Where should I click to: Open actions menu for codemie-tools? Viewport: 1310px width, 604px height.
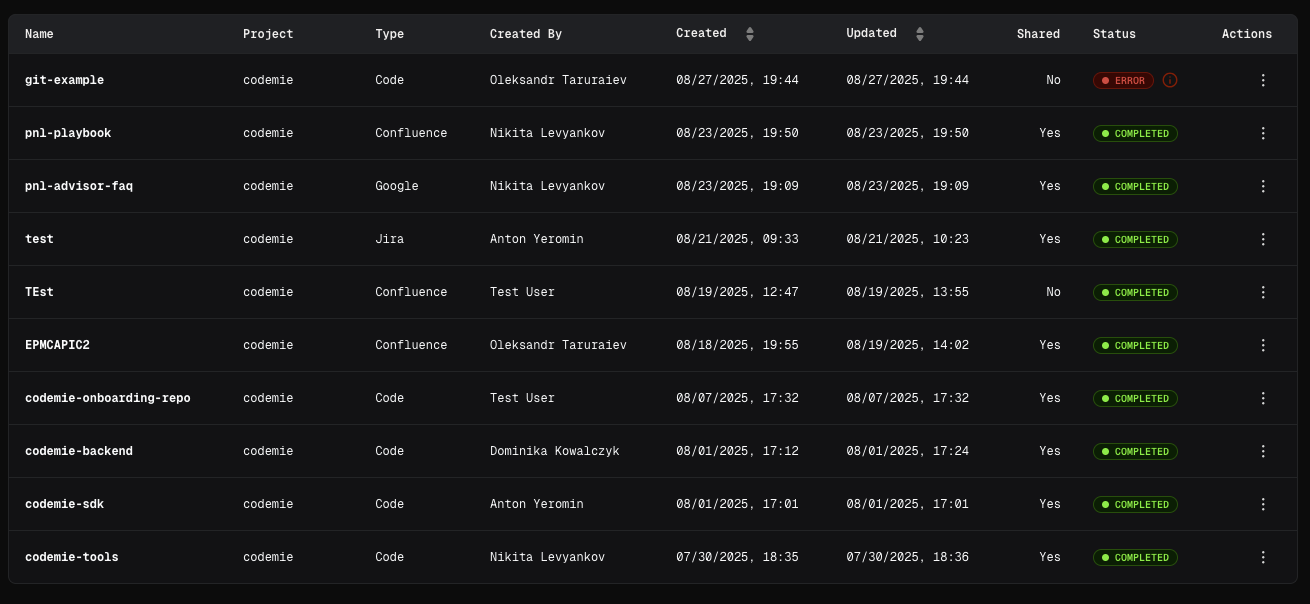[1263, 557]
